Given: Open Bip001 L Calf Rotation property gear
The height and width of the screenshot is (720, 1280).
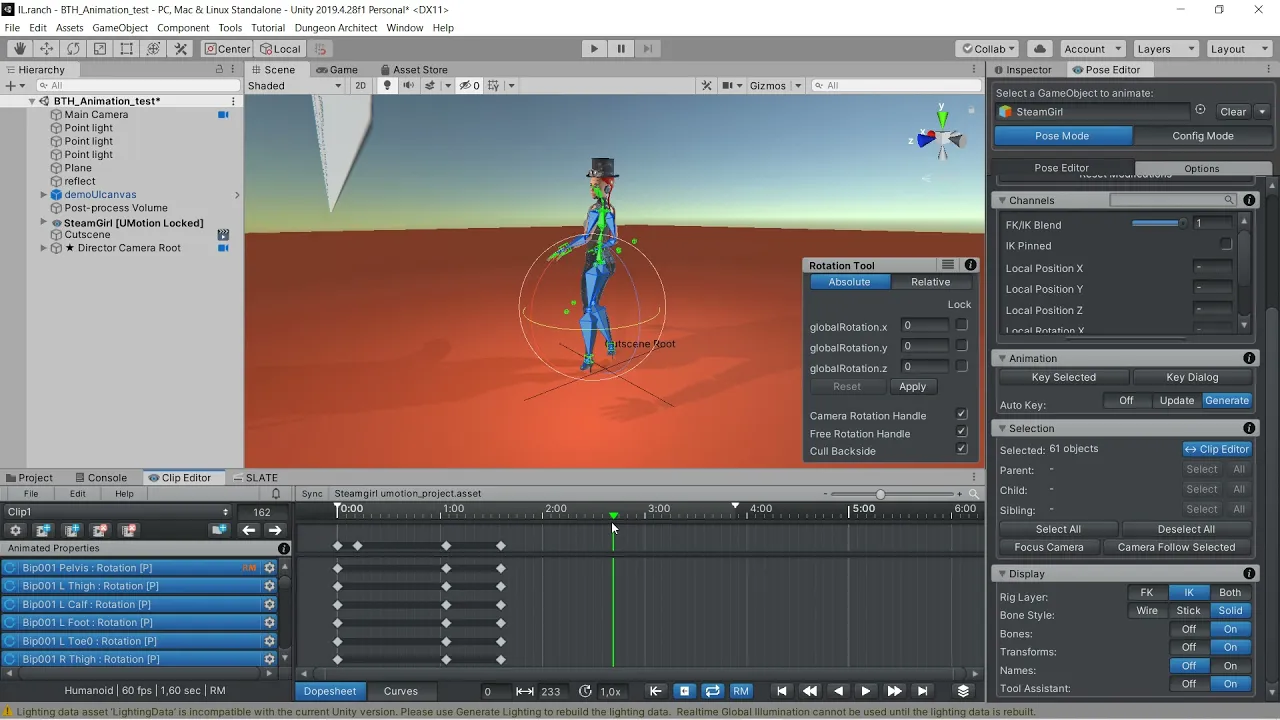Looking at the screenshot, I should coord(269,604).
